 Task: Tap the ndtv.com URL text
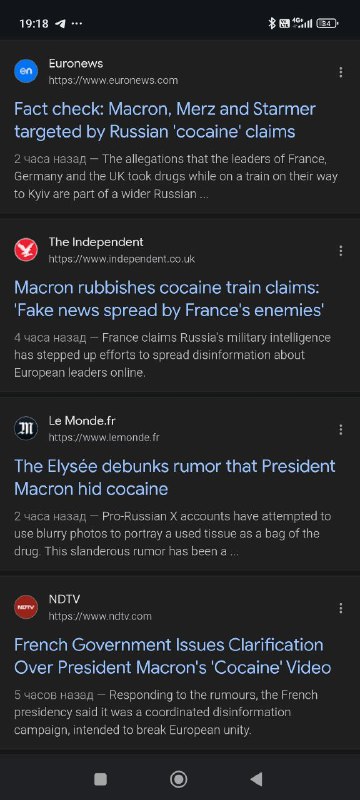click(100, 616)
